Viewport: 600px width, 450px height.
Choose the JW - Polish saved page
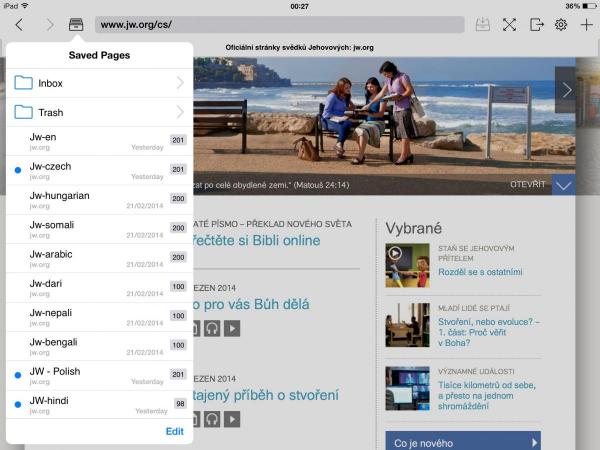(90, 376)
